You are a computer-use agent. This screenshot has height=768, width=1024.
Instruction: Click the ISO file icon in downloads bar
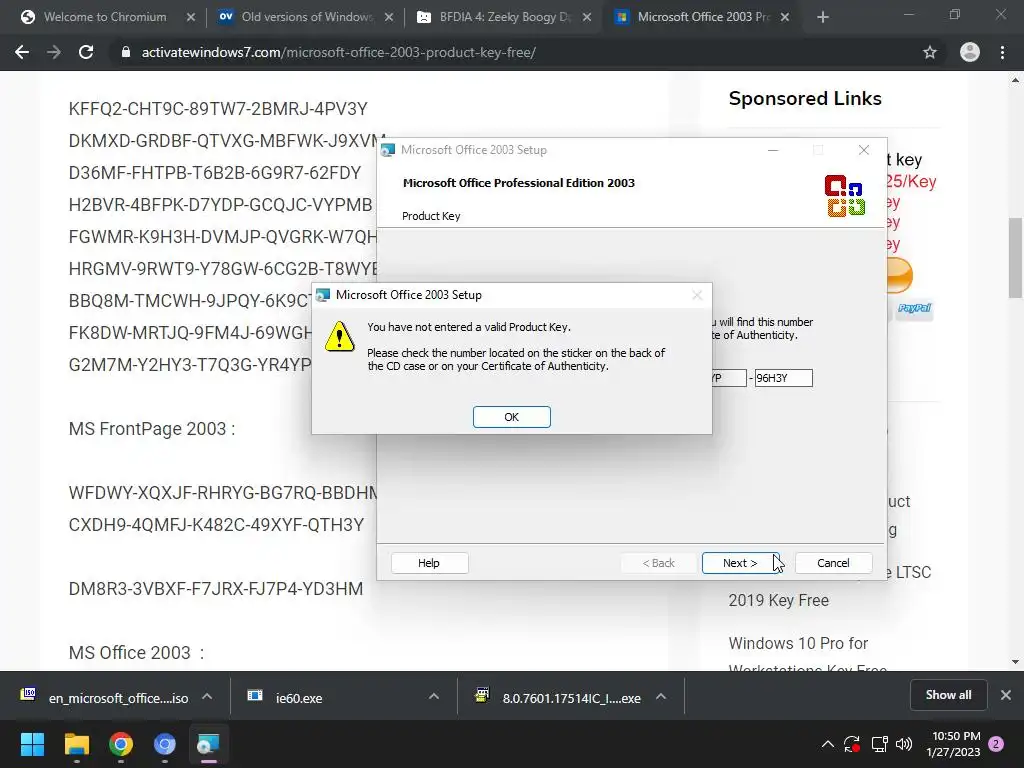[28, 694]
